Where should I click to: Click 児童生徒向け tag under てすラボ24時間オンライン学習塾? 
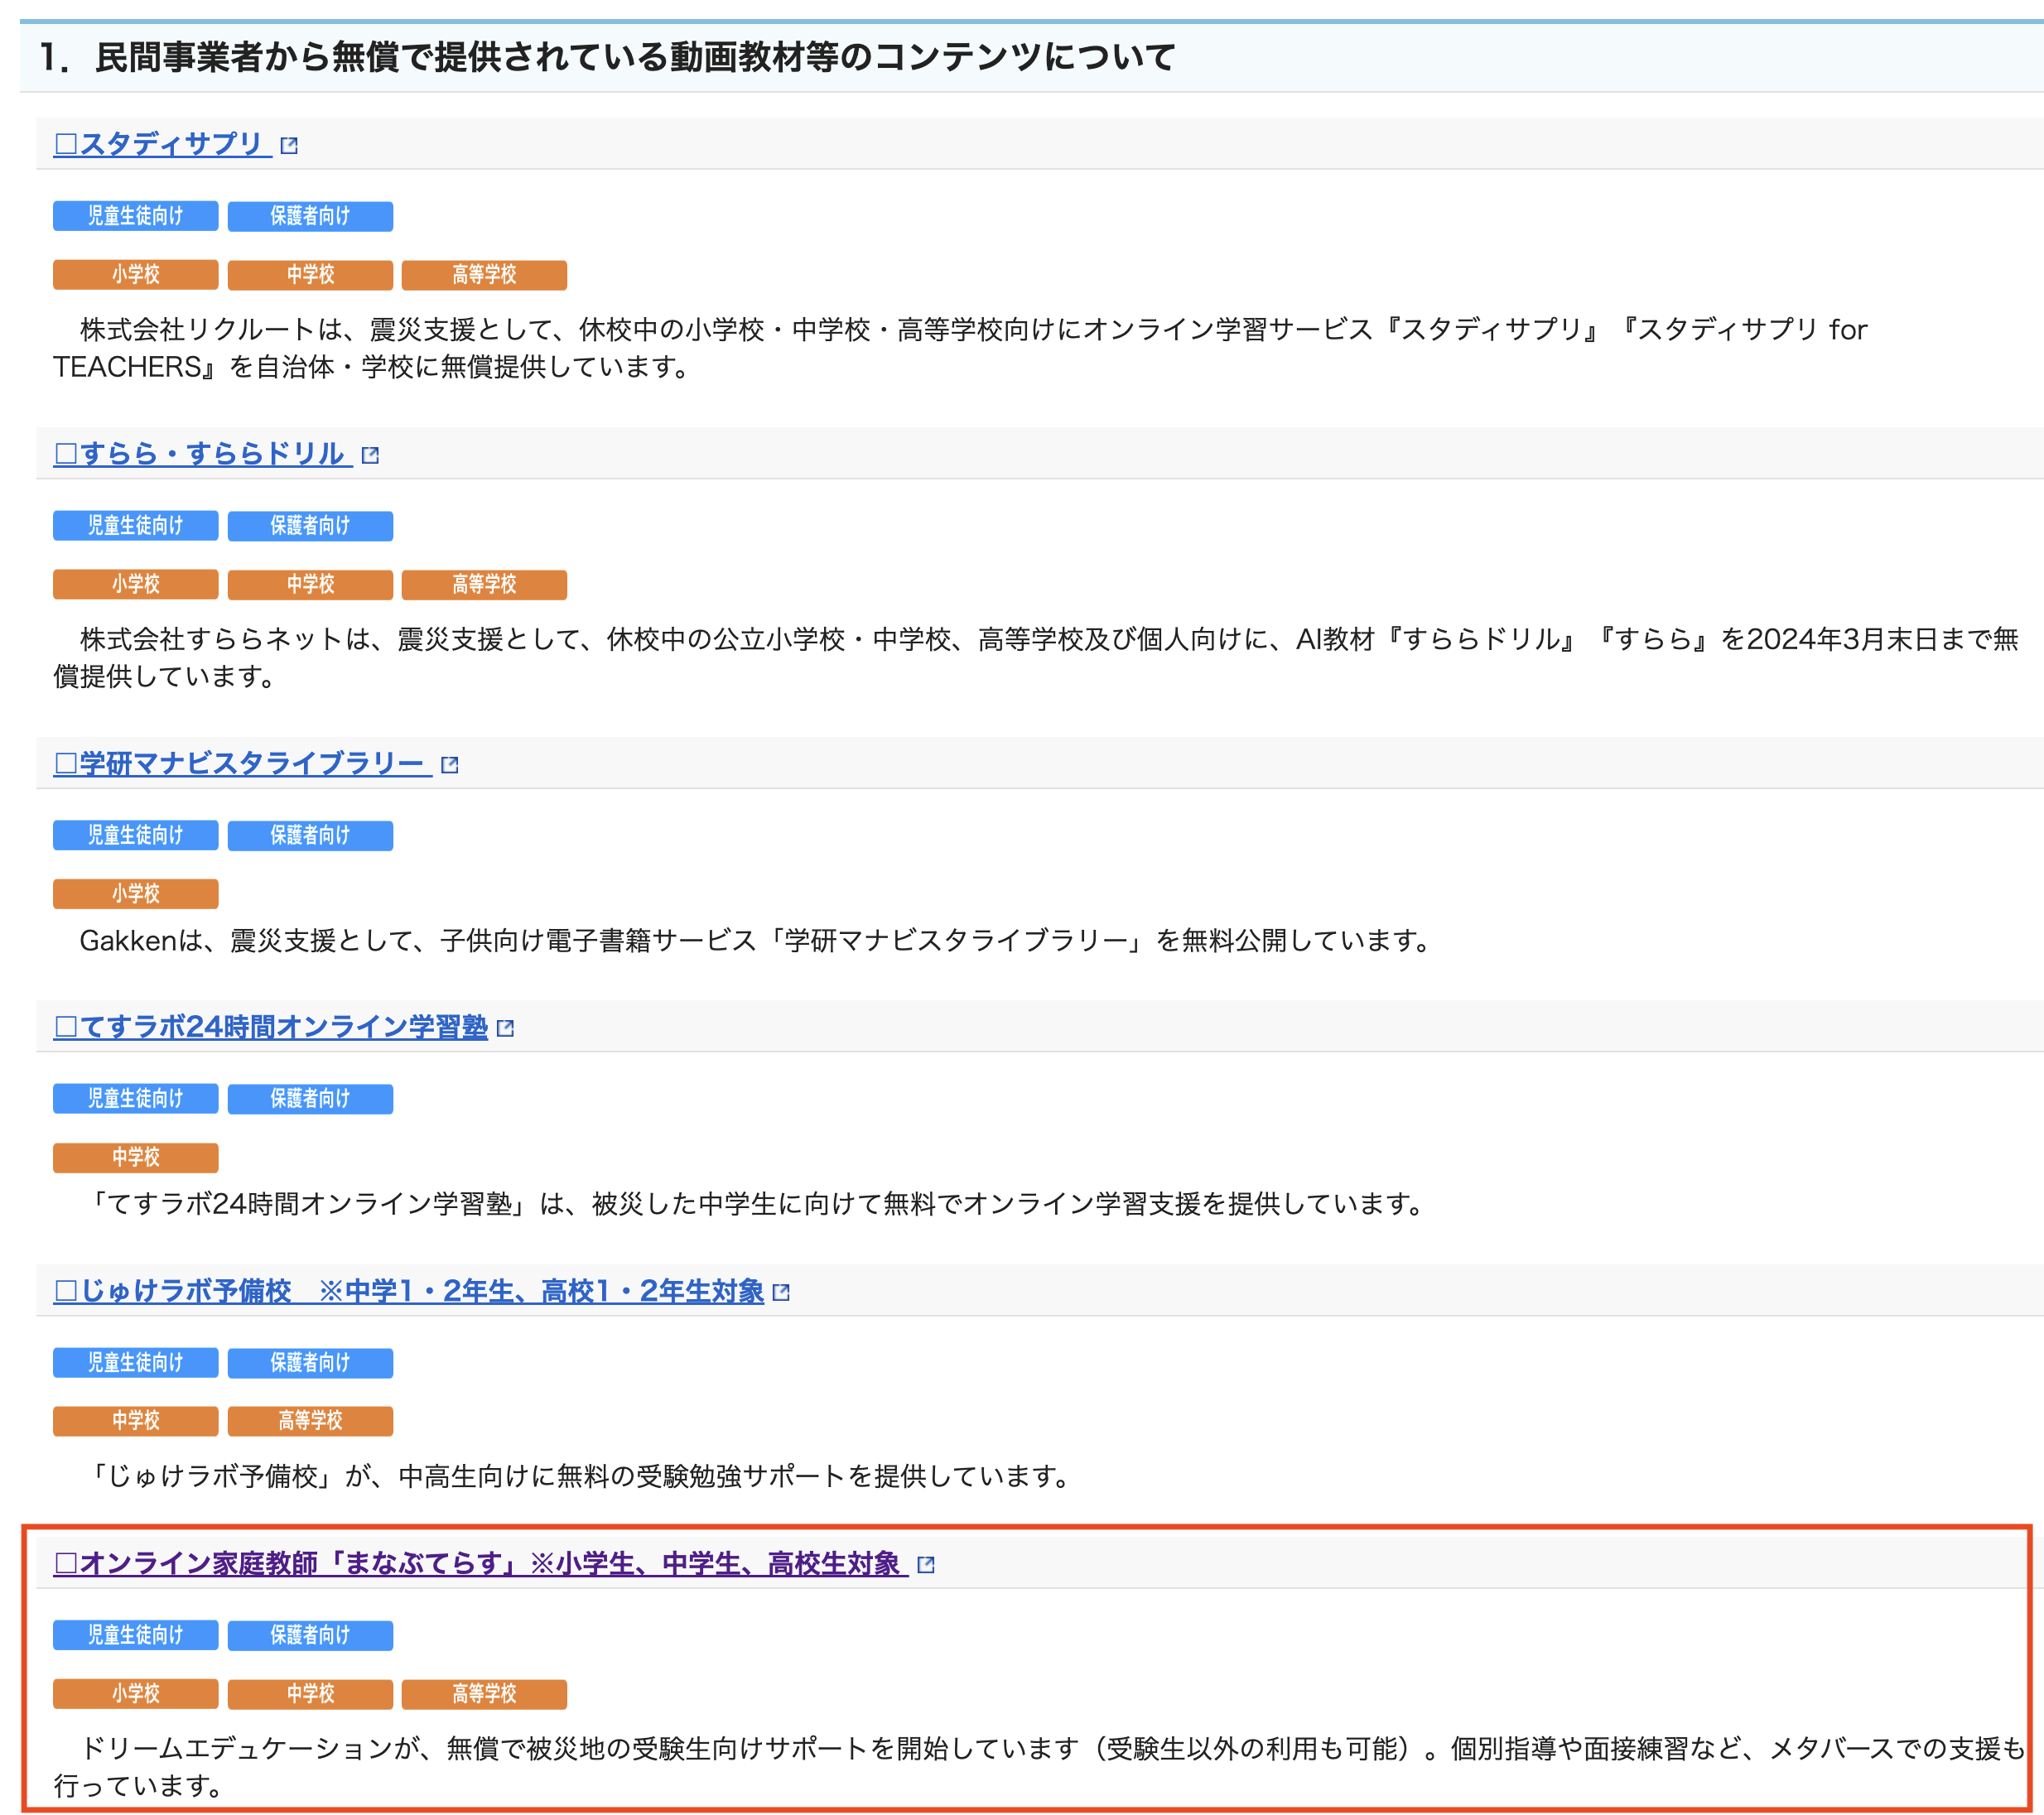click(x=136, y=1099)
